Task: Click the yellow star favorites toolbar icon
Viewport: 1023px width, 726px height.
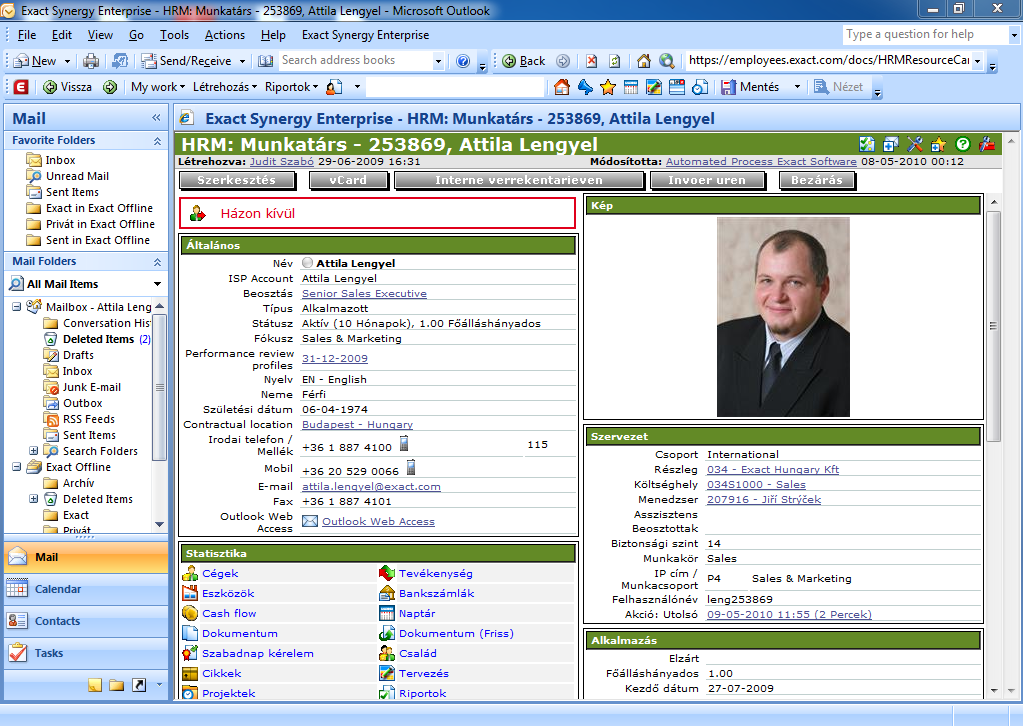Action: point(608,87)
